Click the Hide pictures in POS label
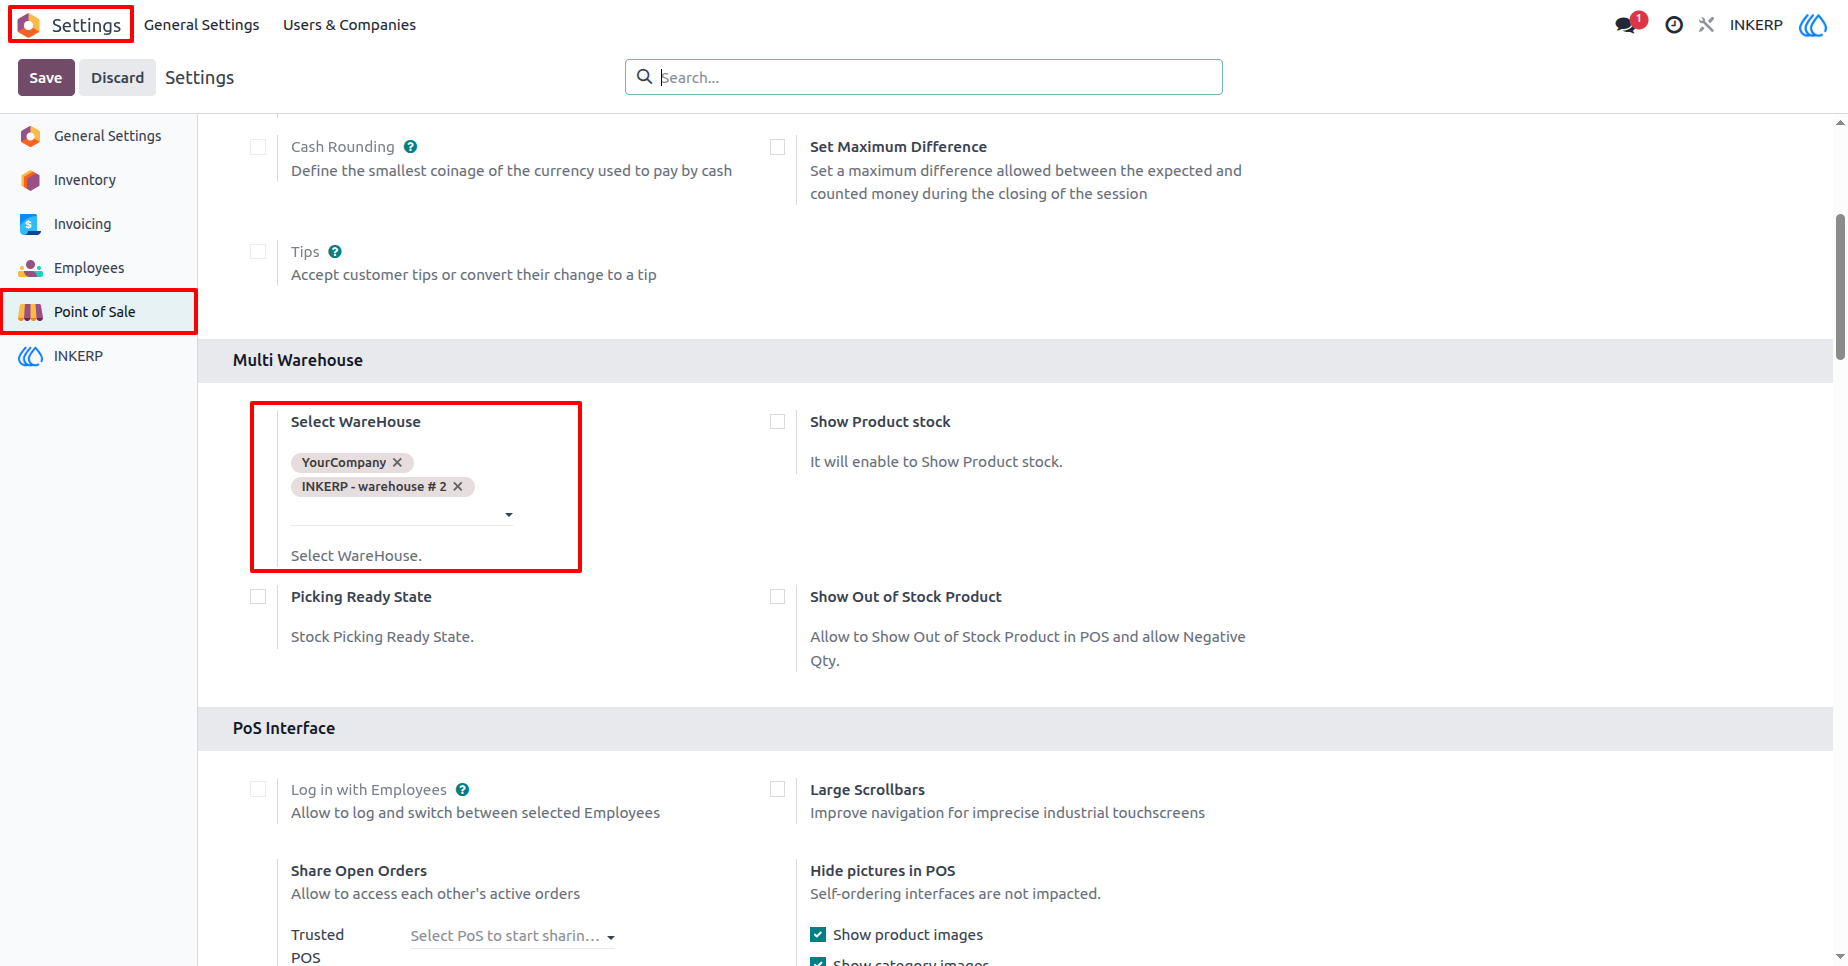The height and width of the screenshot is (966, 1848). (883, 871)
